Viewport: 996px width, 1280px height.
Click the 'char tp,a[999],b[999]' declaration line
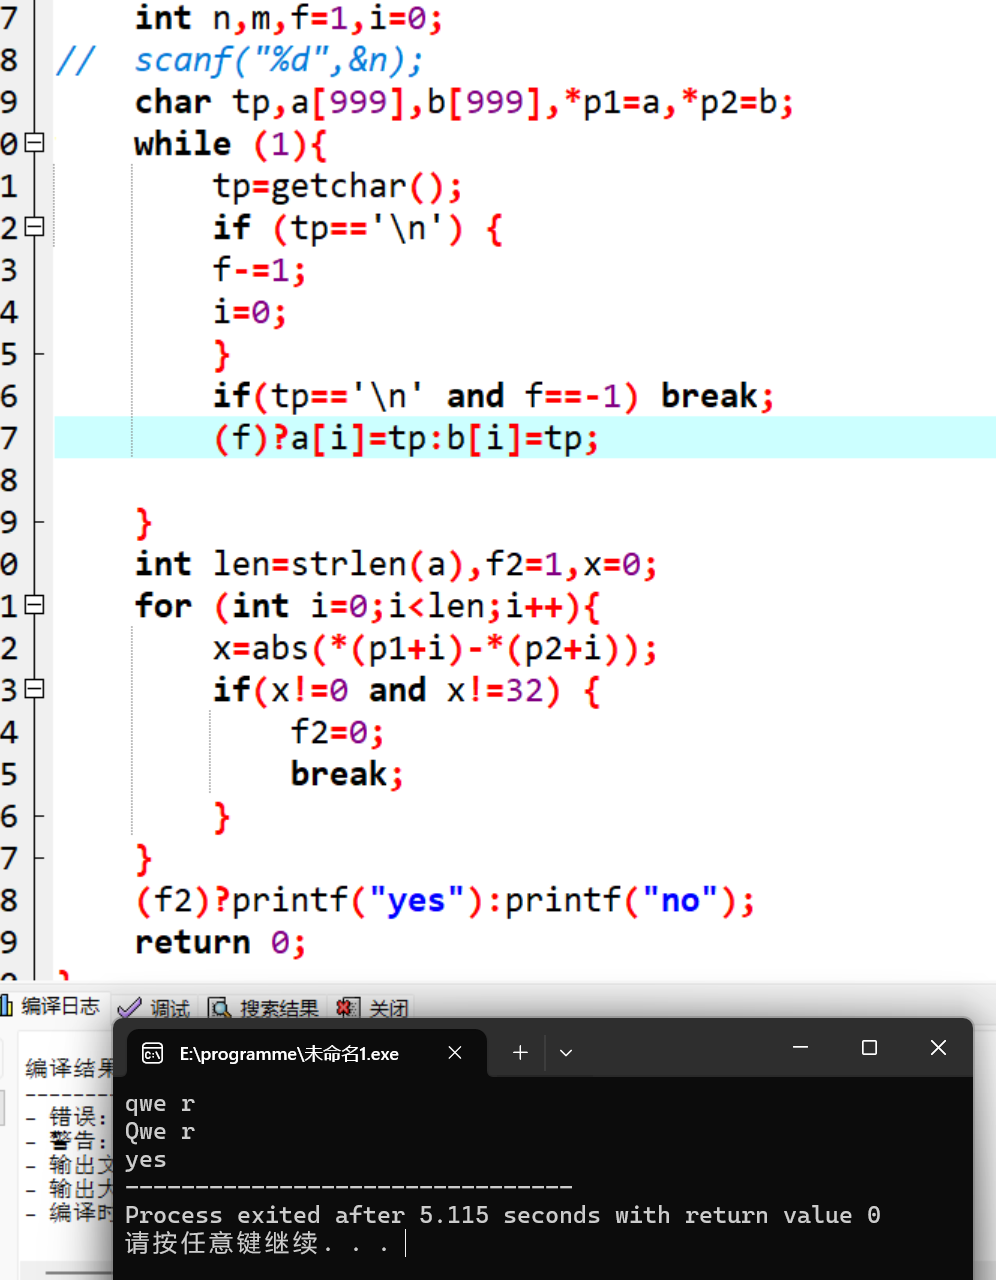[464, 102]
